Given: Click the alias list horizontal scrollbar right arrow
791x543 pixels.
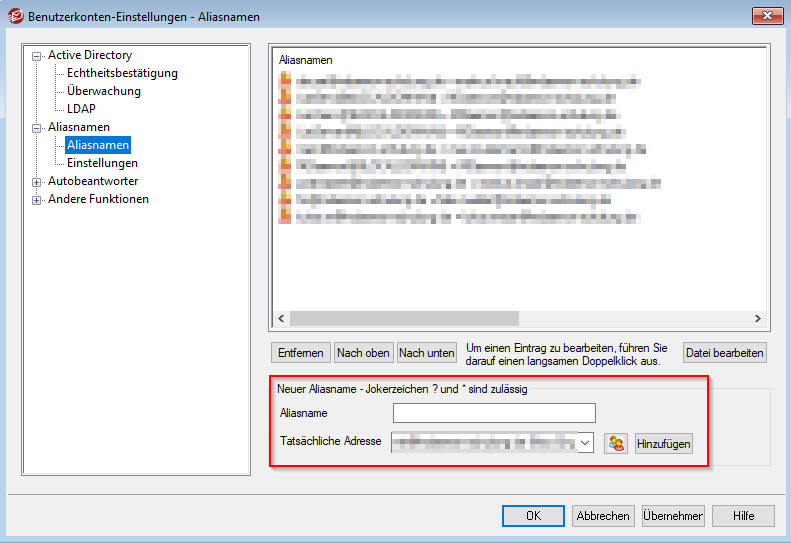Looking at the screenshot, I should (757, 319).
